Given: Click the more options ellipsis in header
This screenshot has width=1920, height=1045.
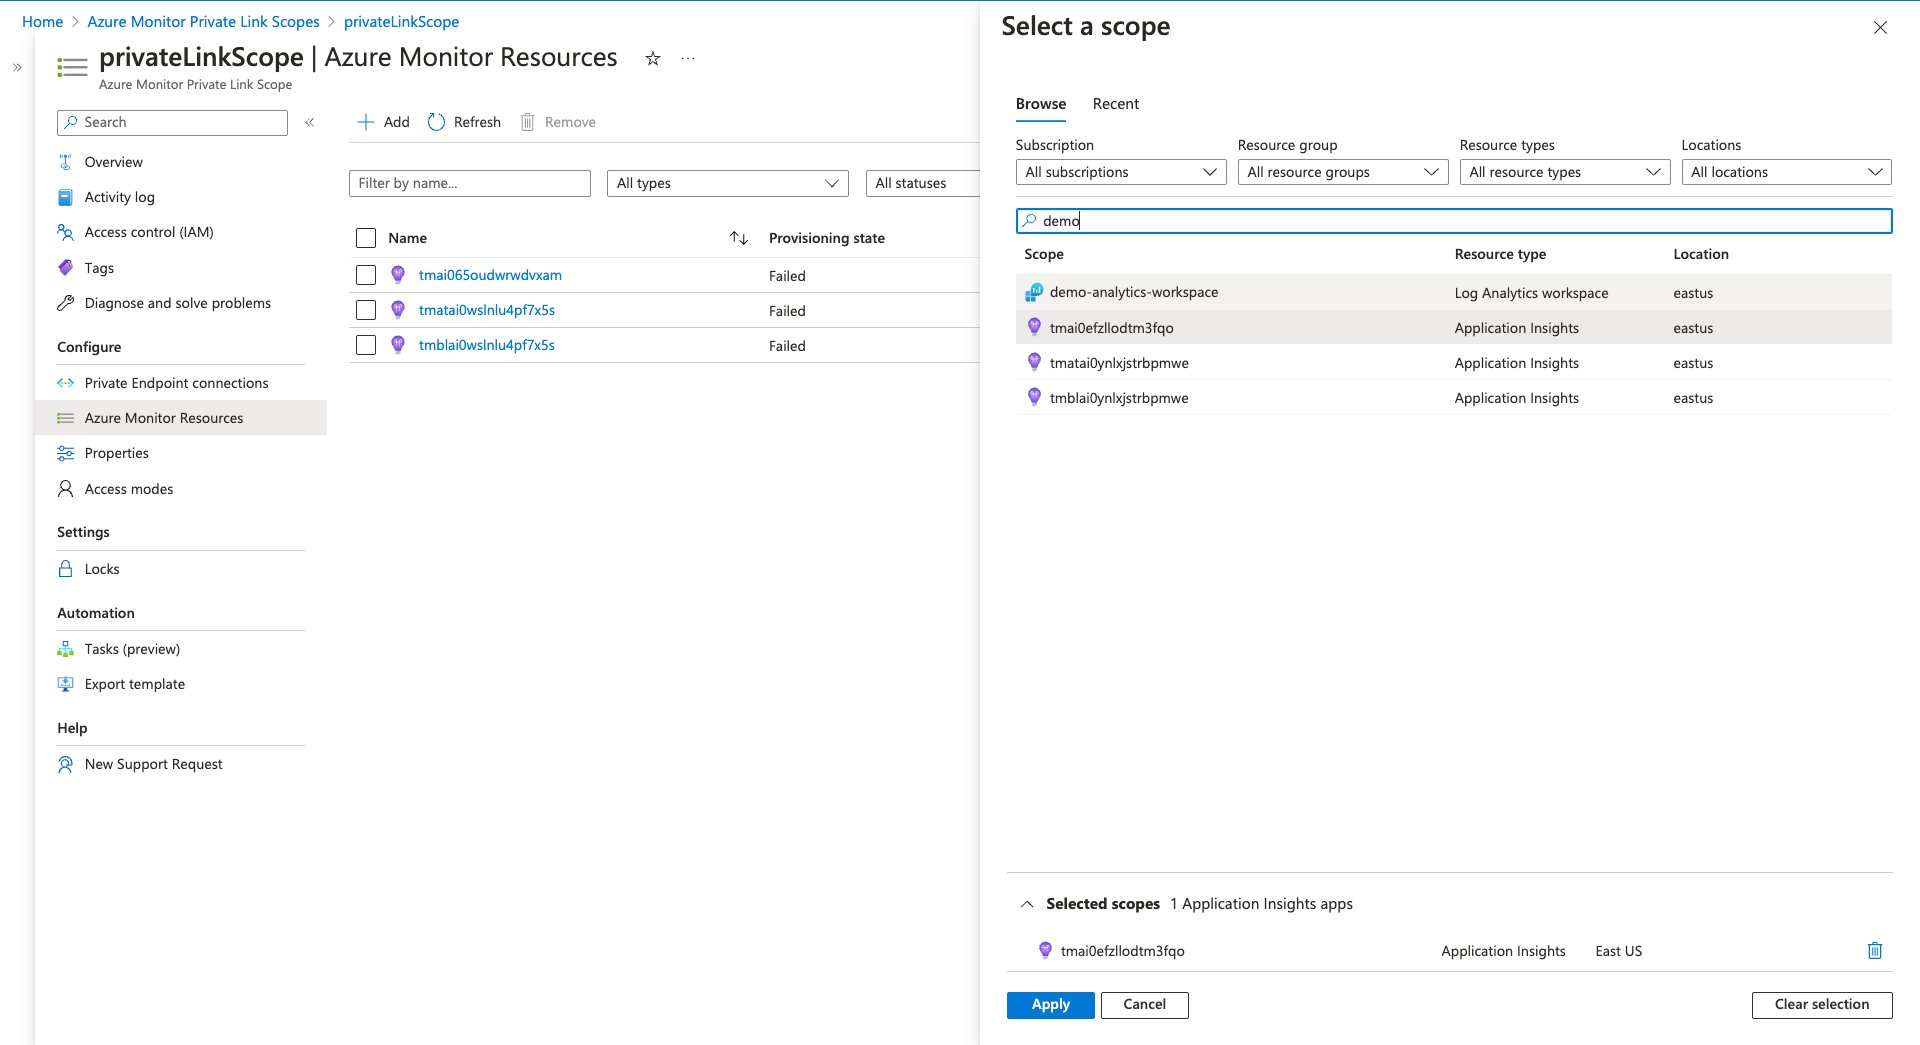Looking at the screenshot, I should coord(688,59).
